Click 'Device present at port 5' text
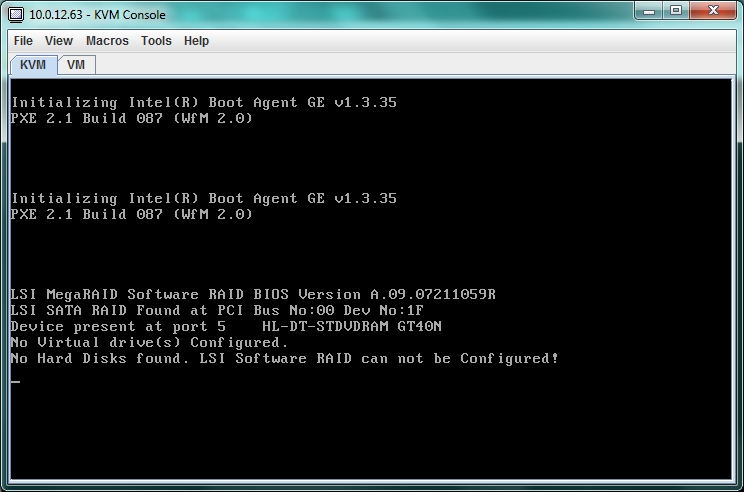The width and height of the screenshot is (744, 492). (118, 326)
